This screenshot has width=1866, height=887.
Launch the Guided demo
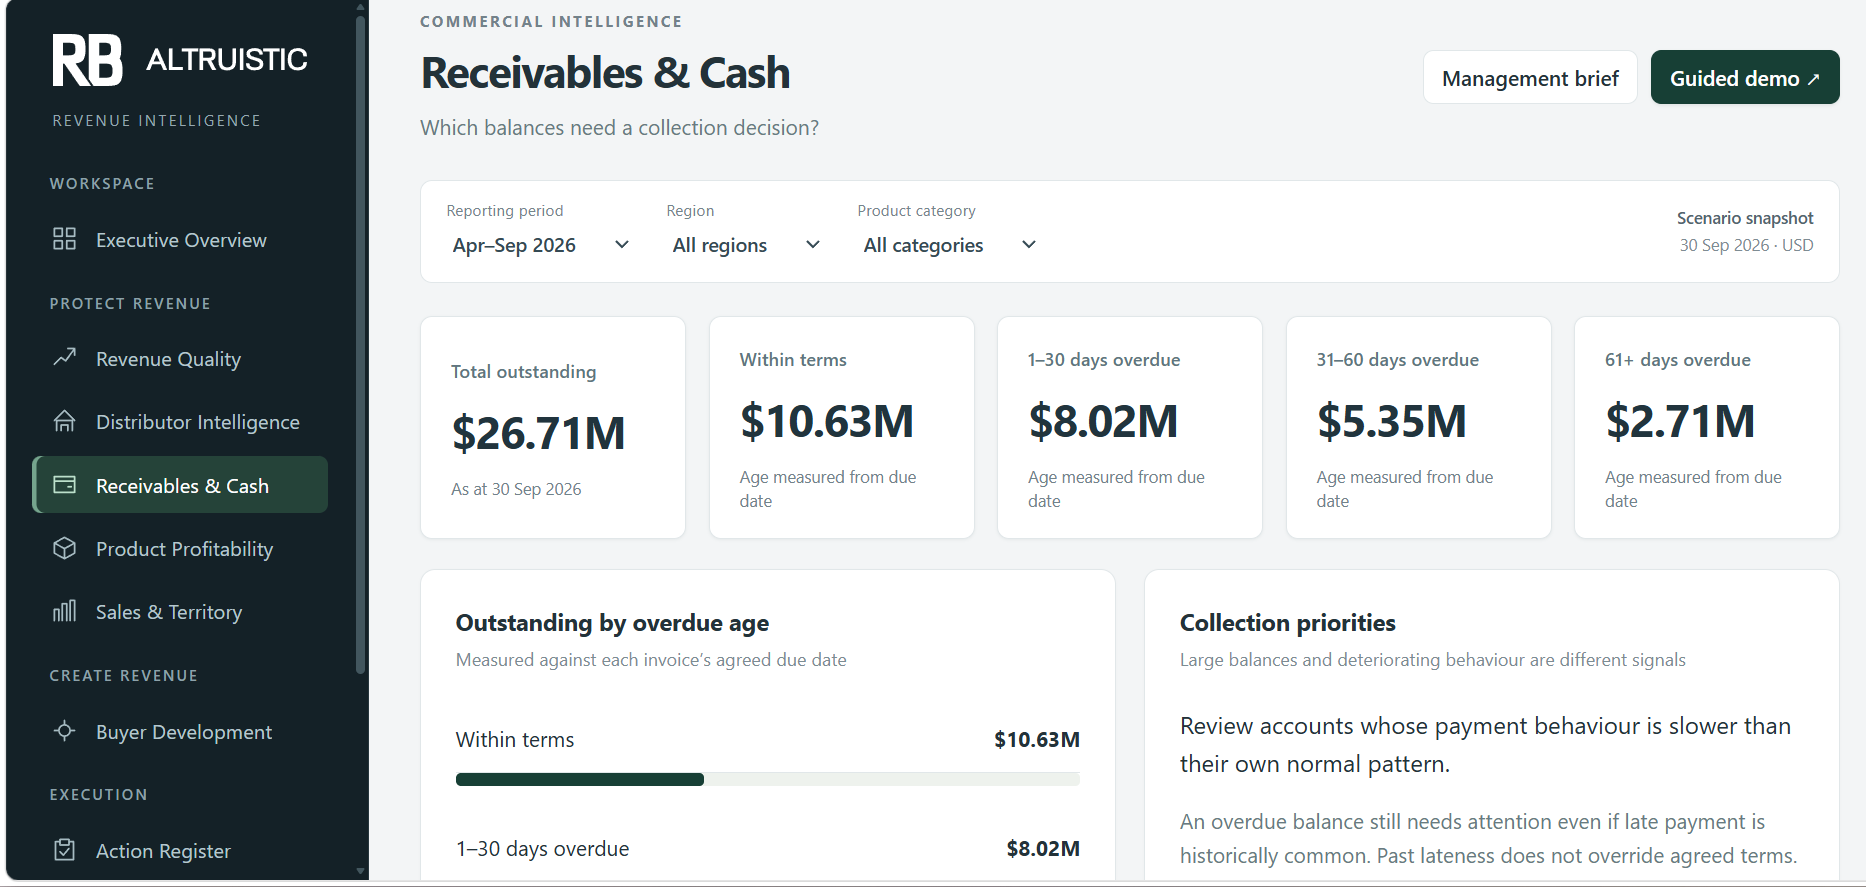click(x=1744, y=78)
